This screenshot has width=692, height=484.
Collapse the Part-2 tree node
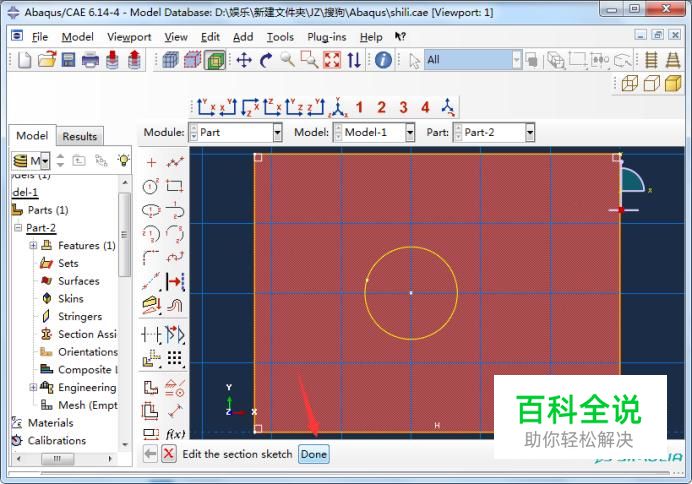[x=18, y=228]
